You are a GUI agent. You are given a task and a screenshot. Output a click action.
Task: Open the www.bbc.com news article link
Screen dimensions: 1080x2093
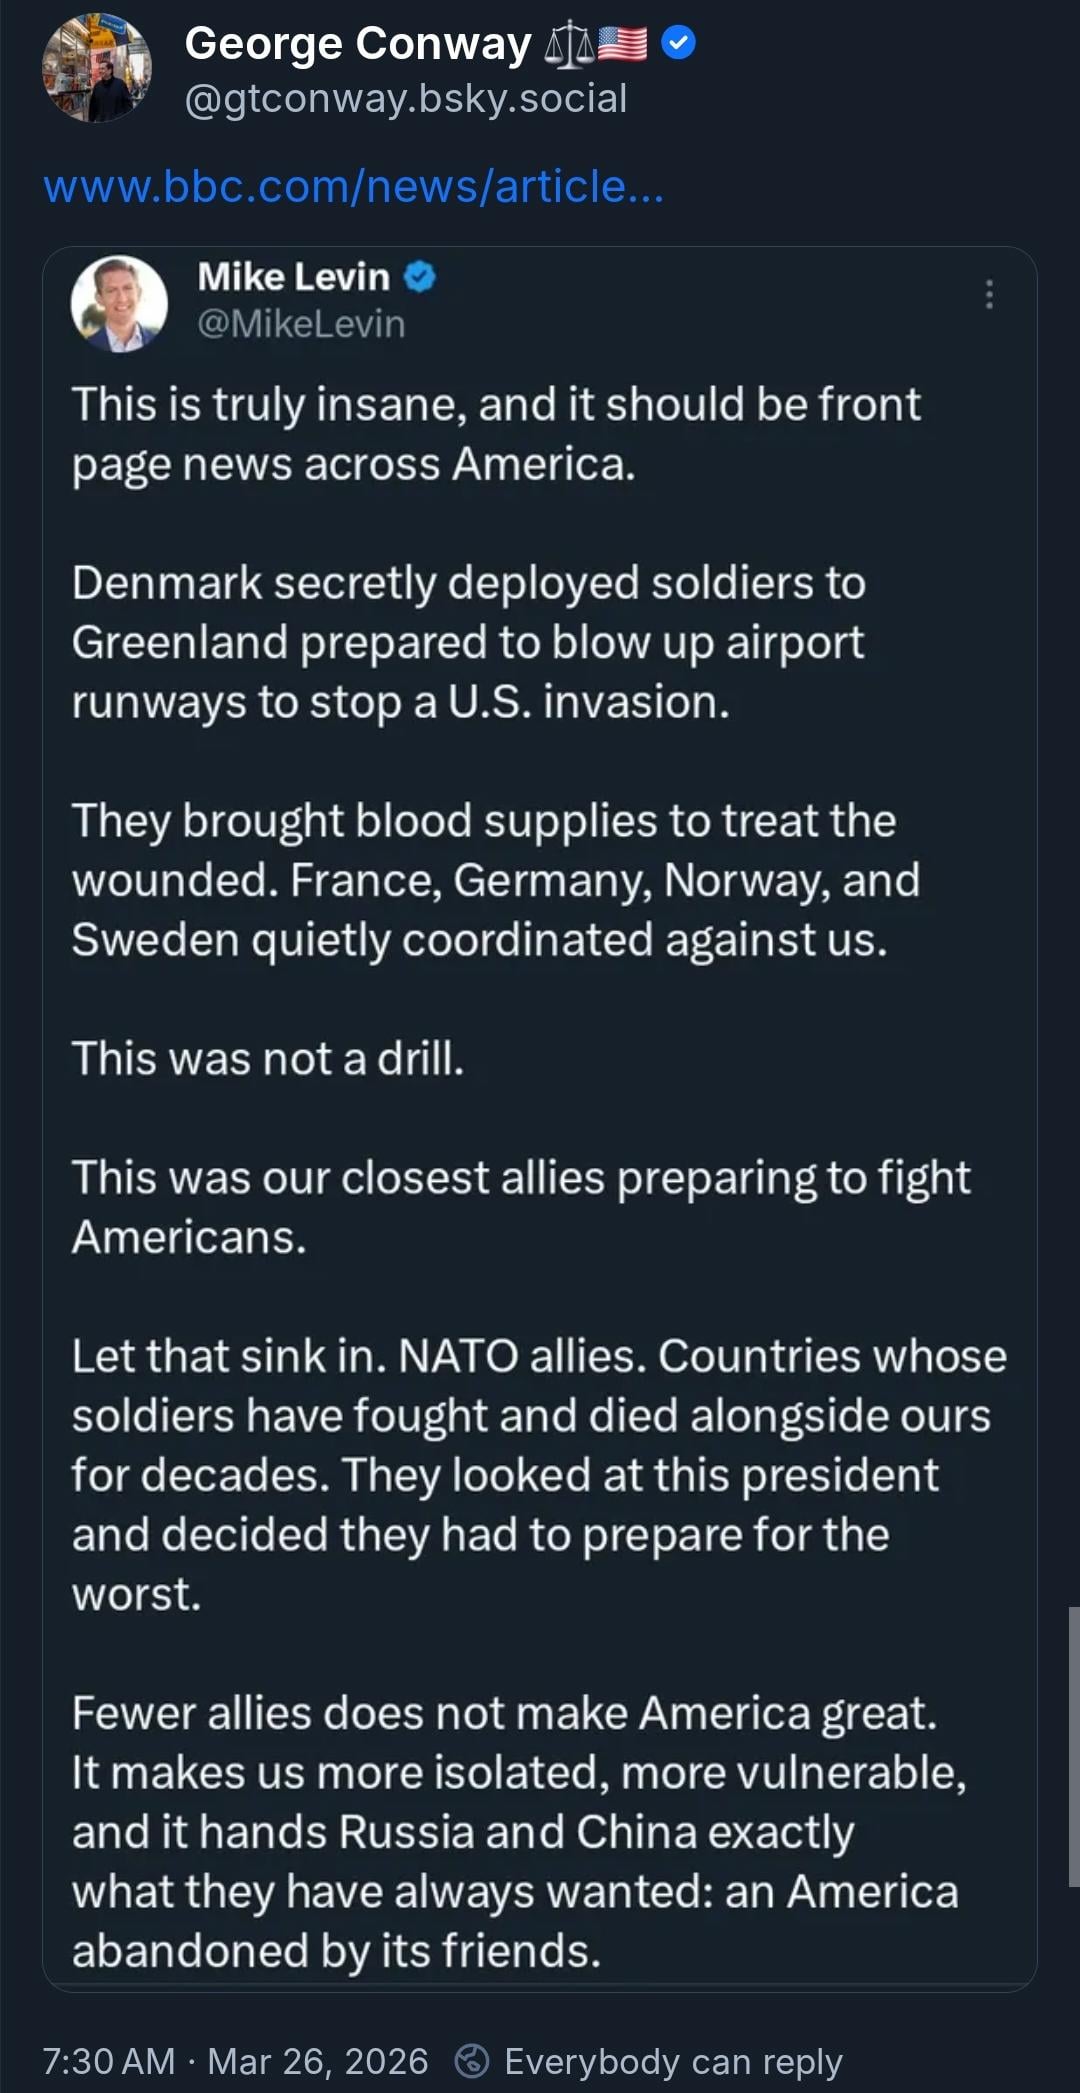pyautogui.click(x=354, y=187)
